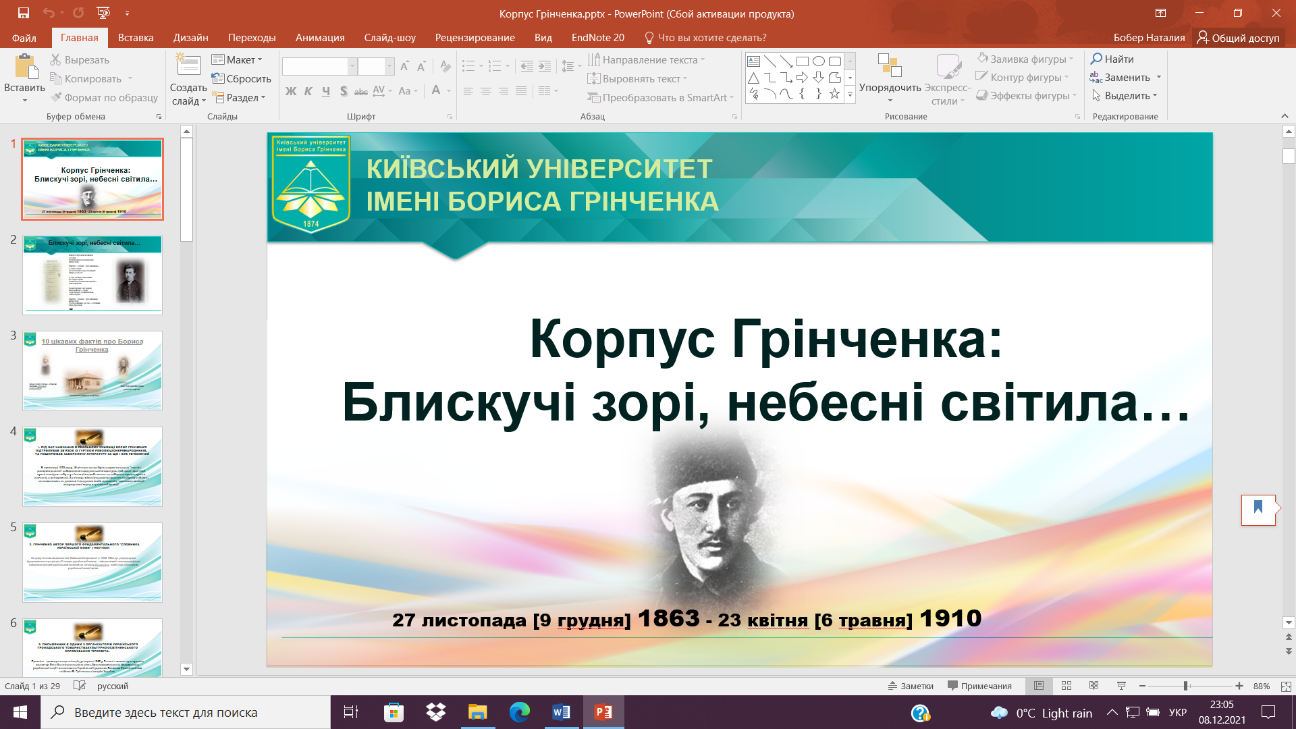Open the Дизайн (Design) ribbon tab
Screen dimensions: 1296x729
190,38
